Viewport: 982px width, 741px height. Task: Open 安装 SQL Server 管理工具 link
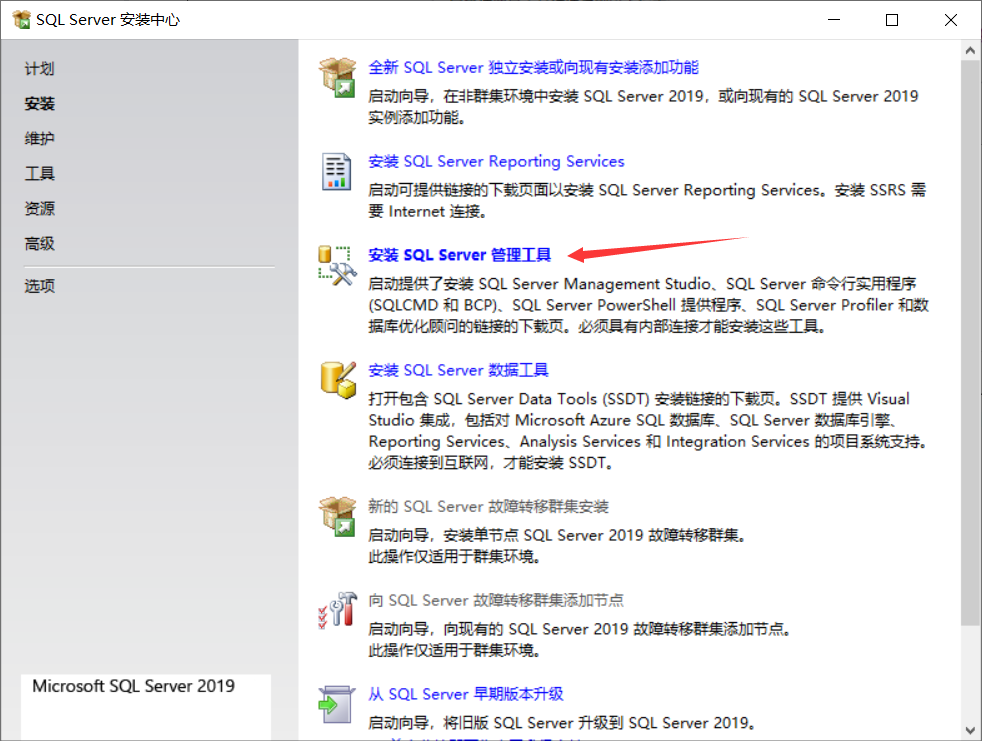click(x=460, y=255)
